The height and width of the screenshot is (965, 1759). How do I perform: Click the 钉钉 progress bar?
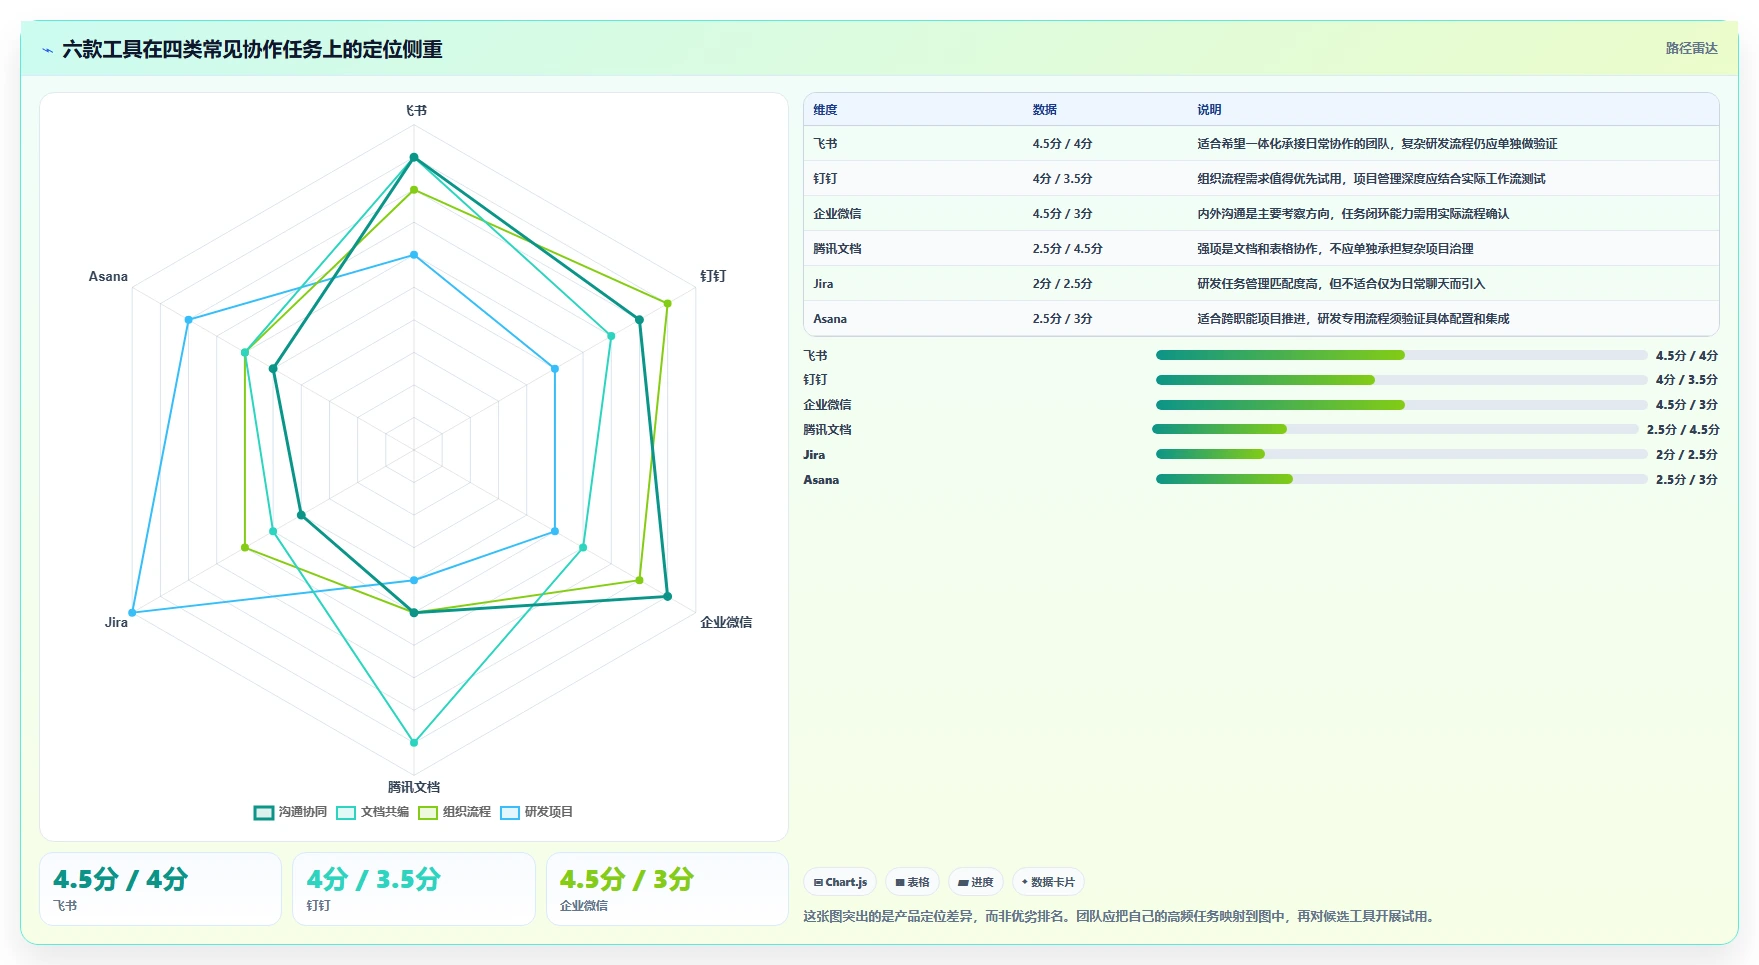click(x=1401, y=380)
